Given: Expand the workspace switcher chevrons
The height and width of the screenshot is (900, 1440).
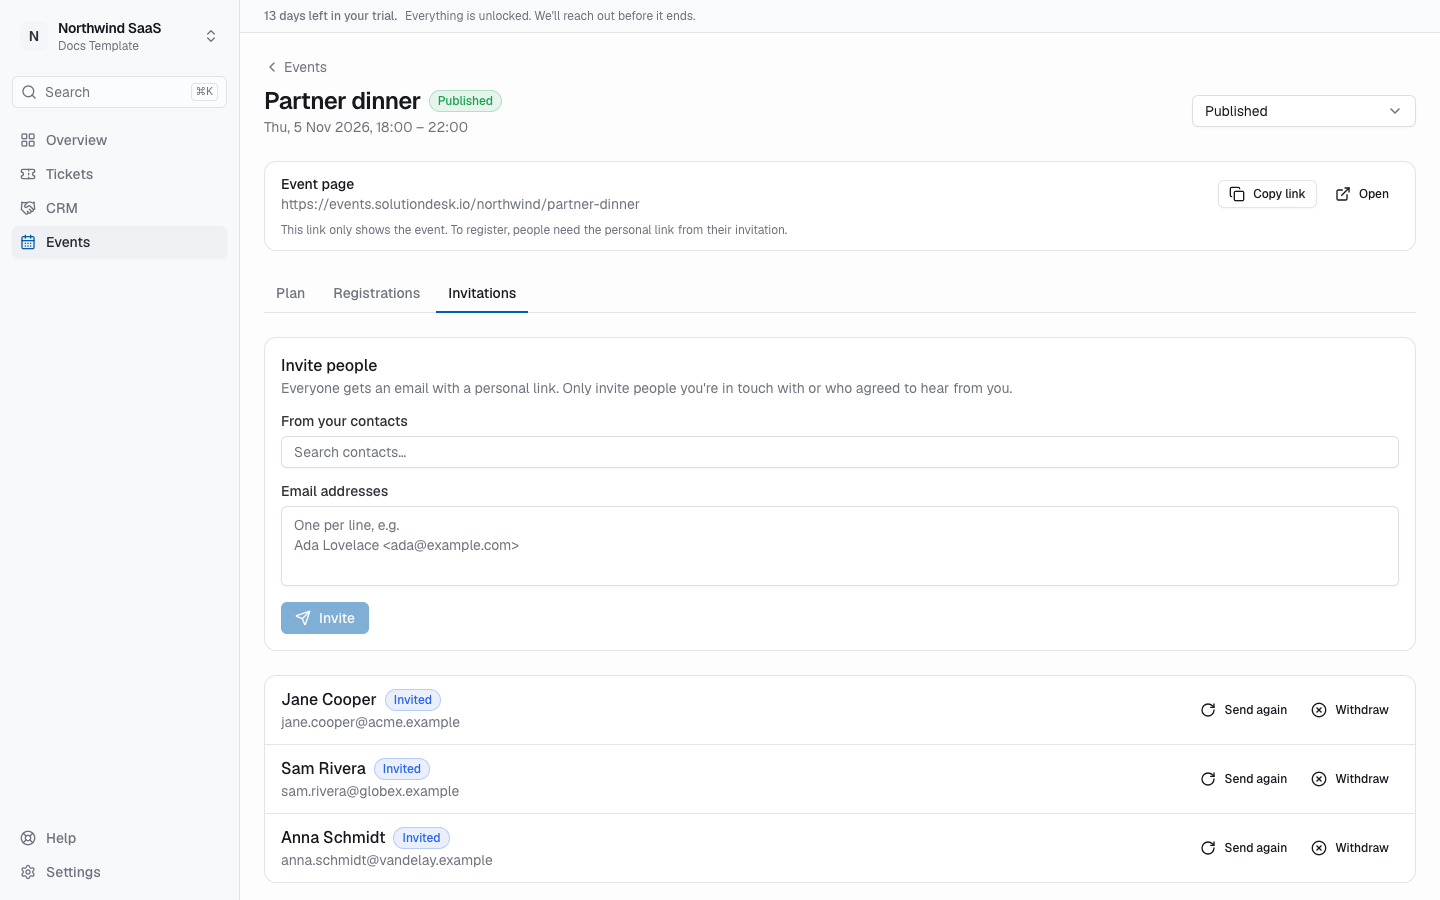Looking at the screenshot, I should click(x=211, y=36).
